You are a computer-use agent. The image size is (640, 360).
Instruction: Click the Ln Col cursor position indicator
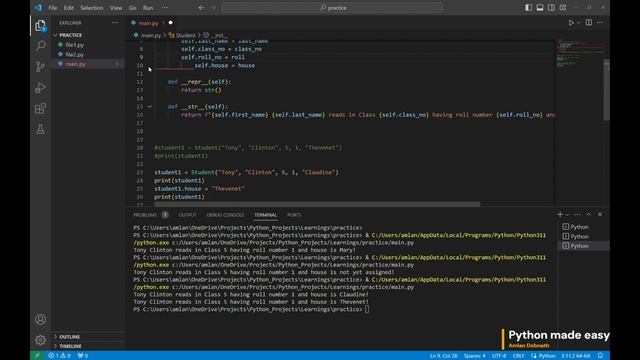443,356
